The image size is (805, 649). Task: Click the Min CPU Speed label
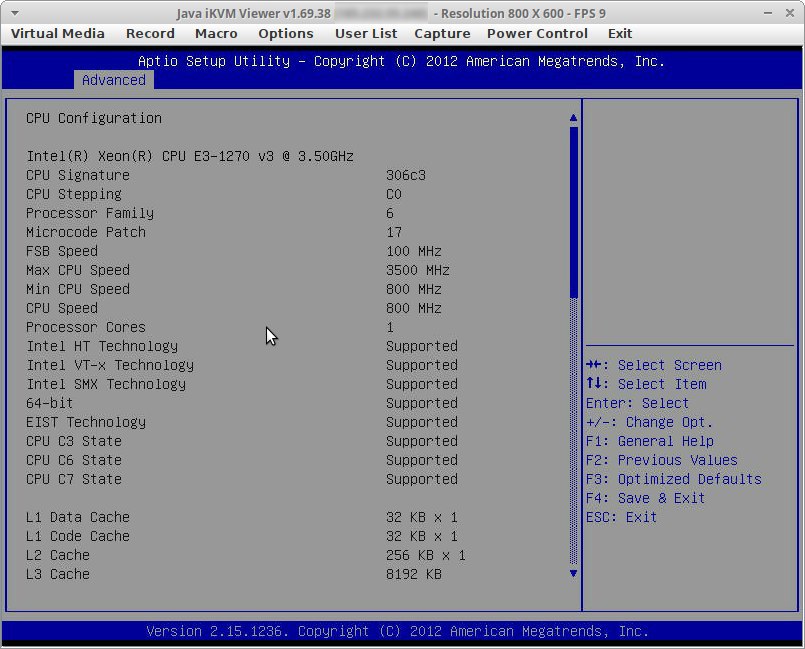[78, 289]
